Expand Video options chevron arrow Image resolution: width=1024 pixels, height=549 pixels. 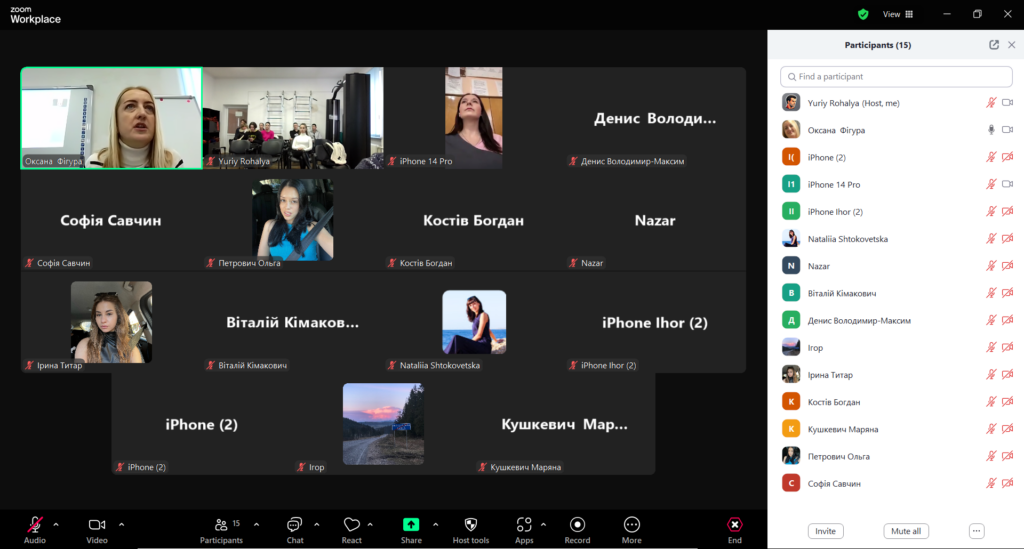pos(121,524)
